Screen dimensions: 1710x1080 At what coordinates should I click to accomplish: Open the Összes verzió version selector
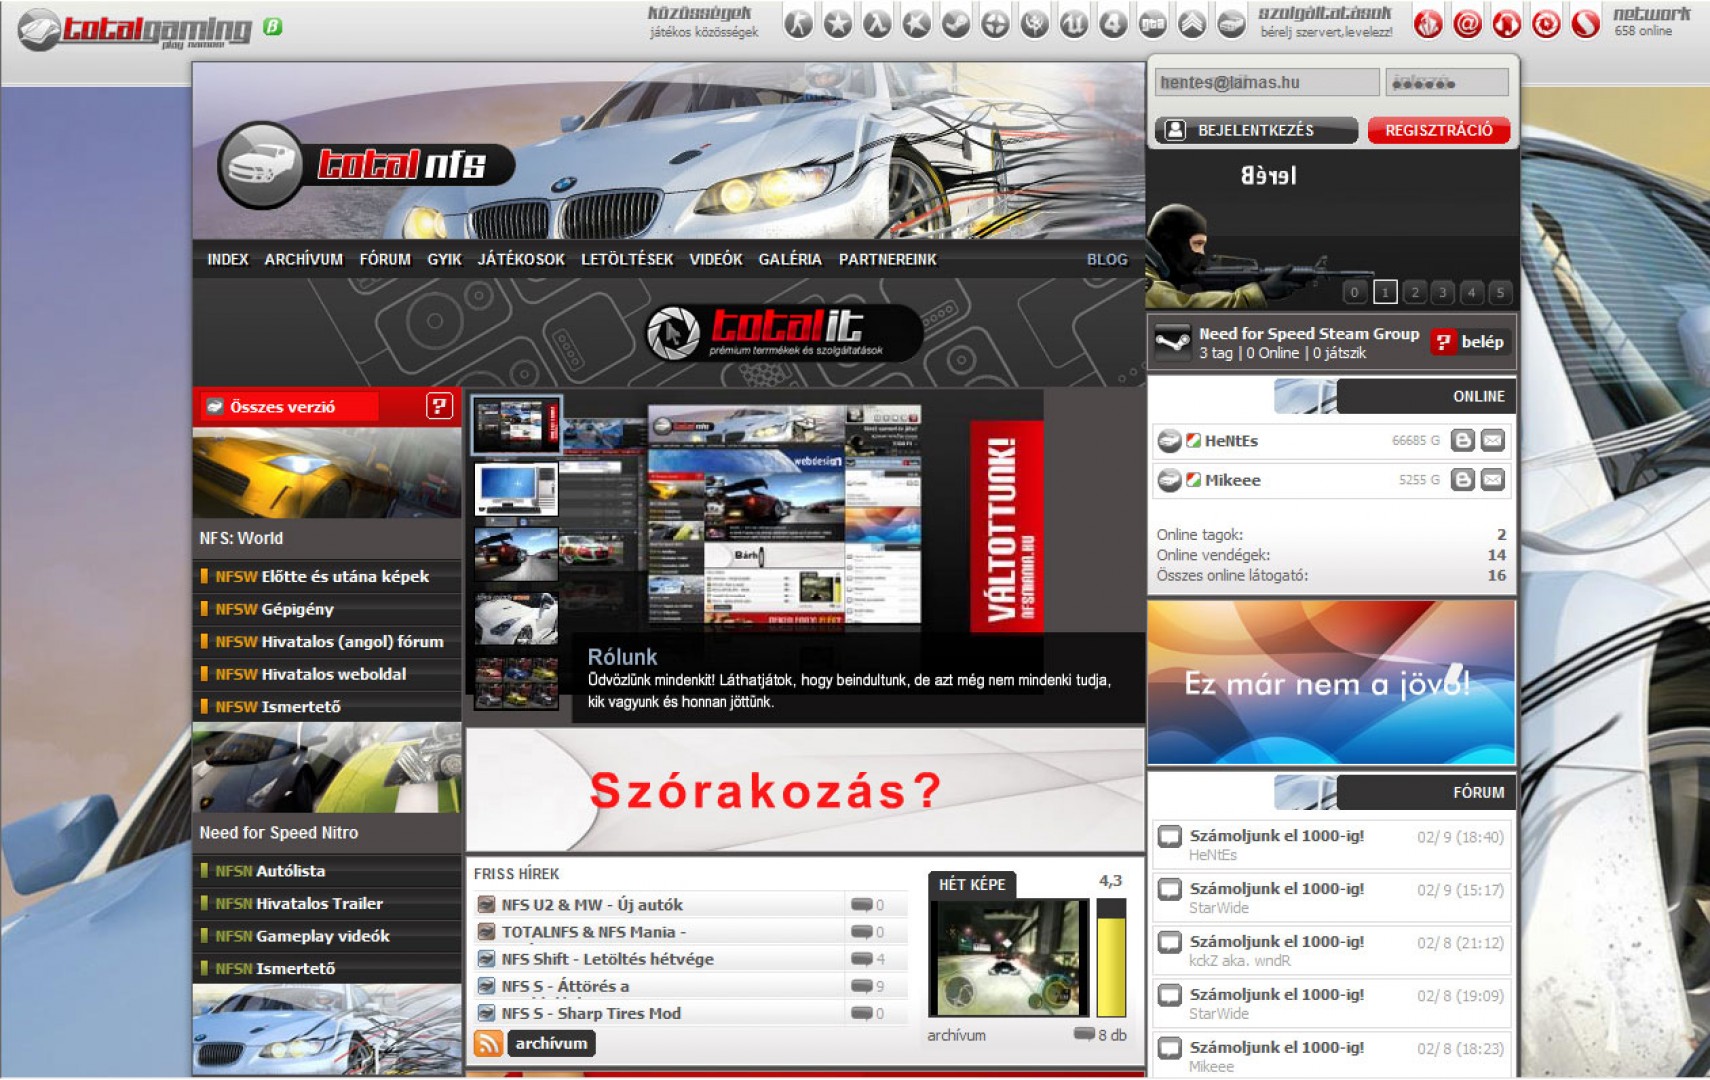coord(290,407)
